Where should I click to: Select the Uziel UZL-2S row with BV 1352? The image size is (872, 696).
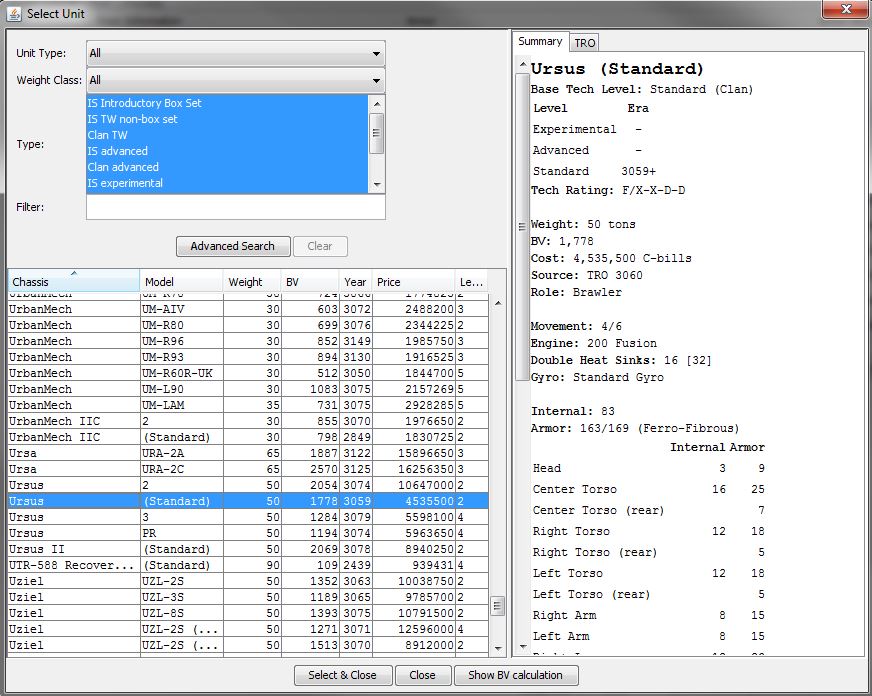click(x=248, y=581)
